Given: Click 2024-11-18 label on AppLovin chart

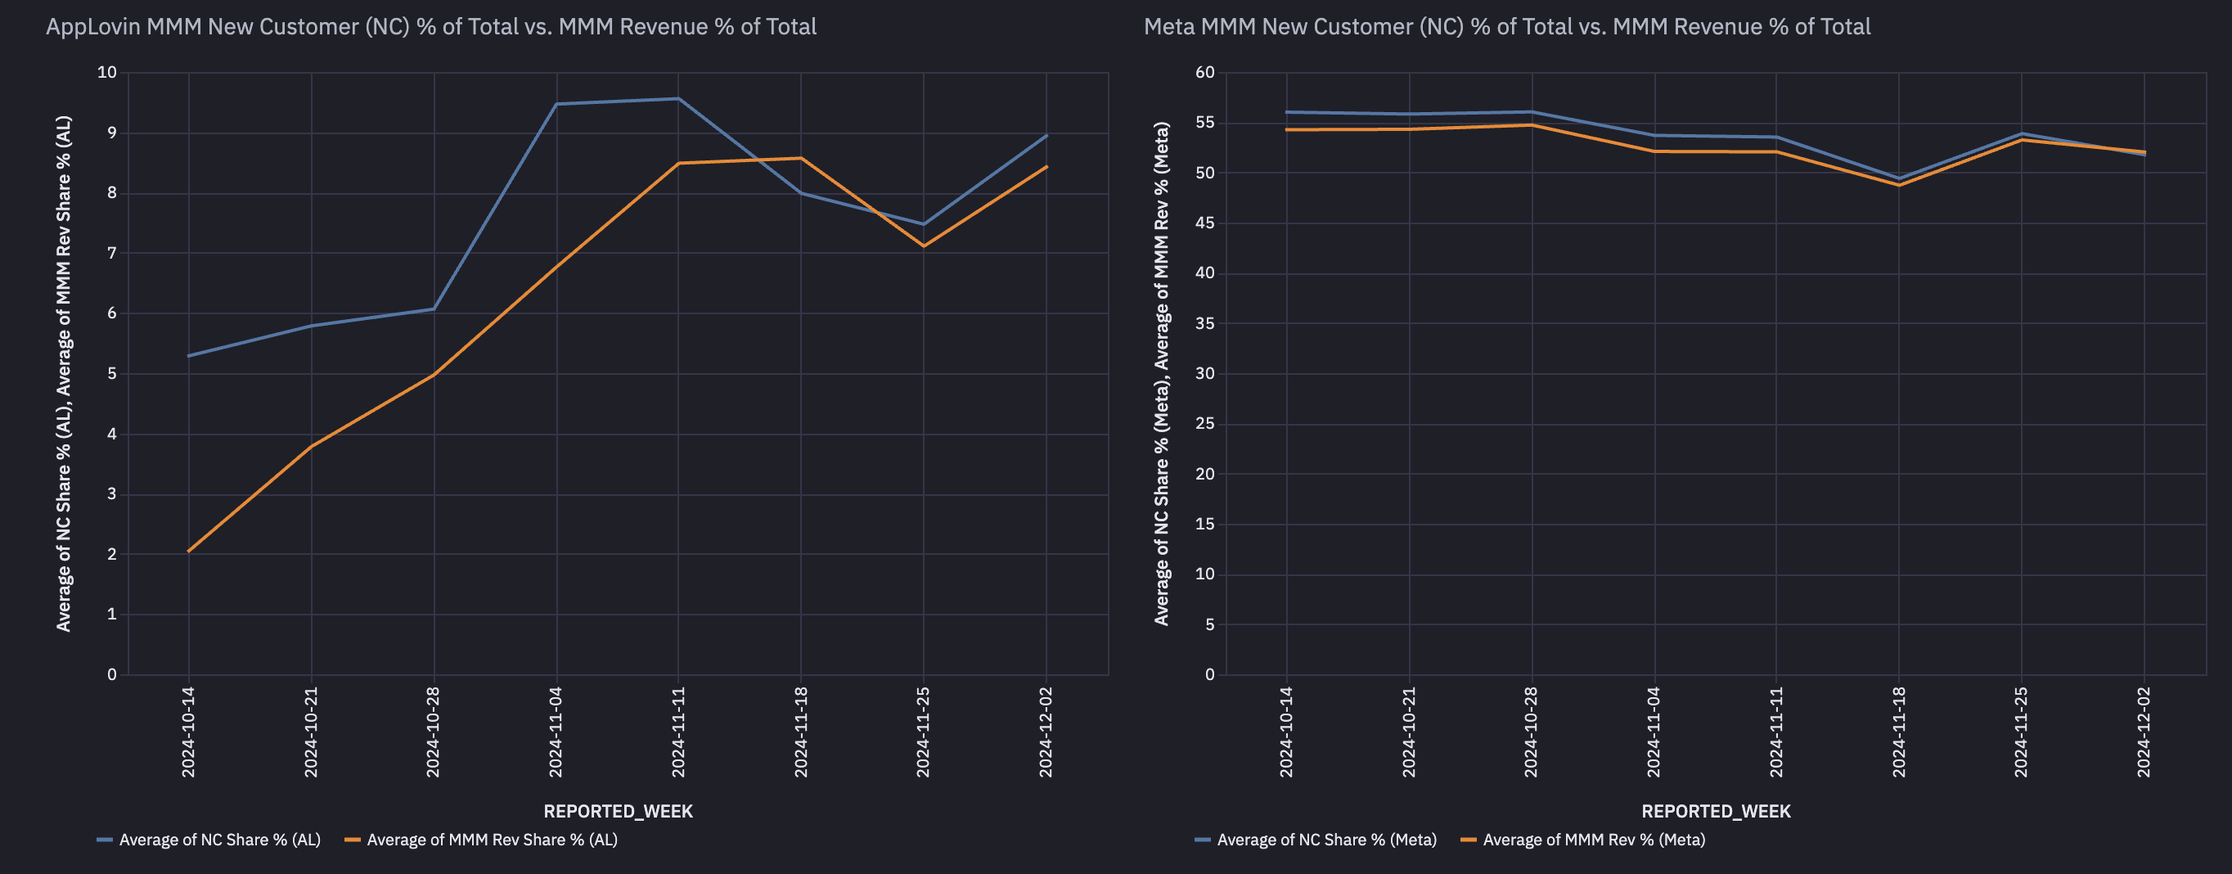Looking at the screenshot, I should point(801,732).
